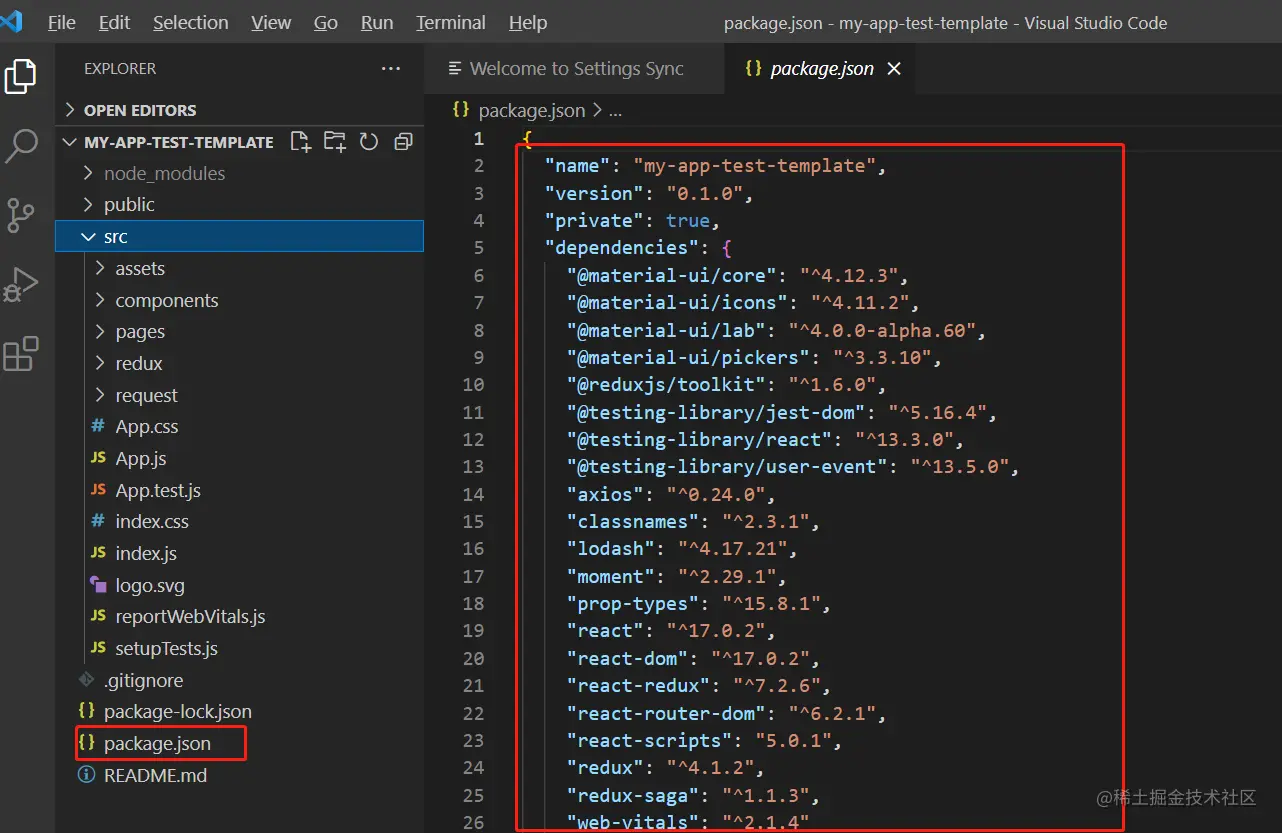
Task: Expand the OPEN EDITORS section
Action: click(x=240, y=110)
